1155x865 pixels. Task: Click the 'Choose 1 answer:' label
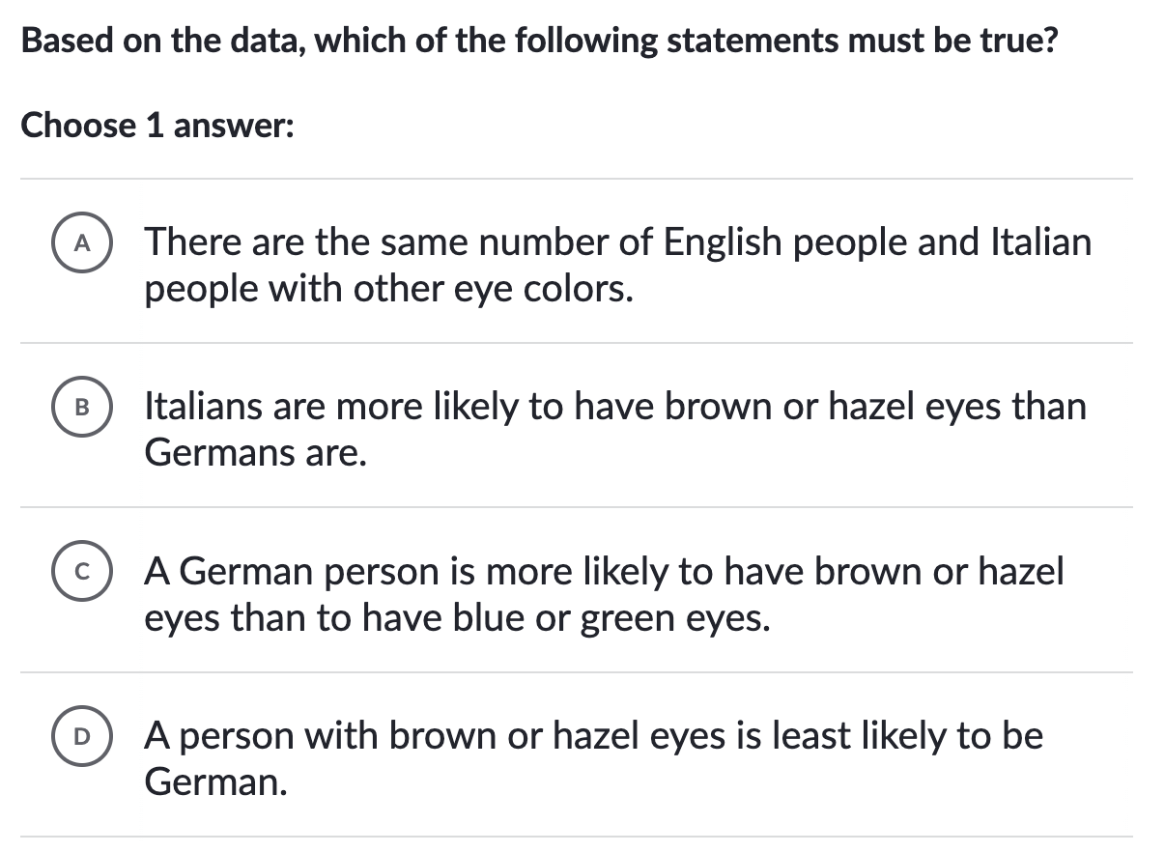pos(158,125)
